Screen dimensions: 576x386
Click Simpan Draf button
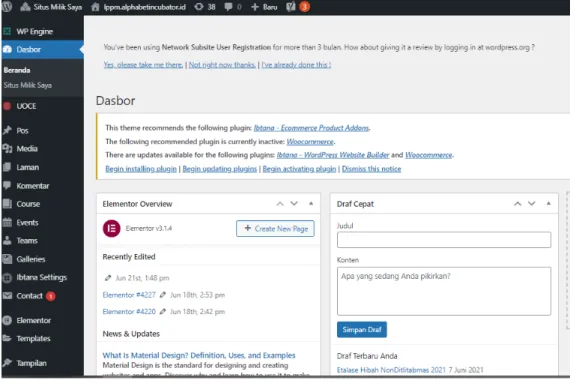361,330
